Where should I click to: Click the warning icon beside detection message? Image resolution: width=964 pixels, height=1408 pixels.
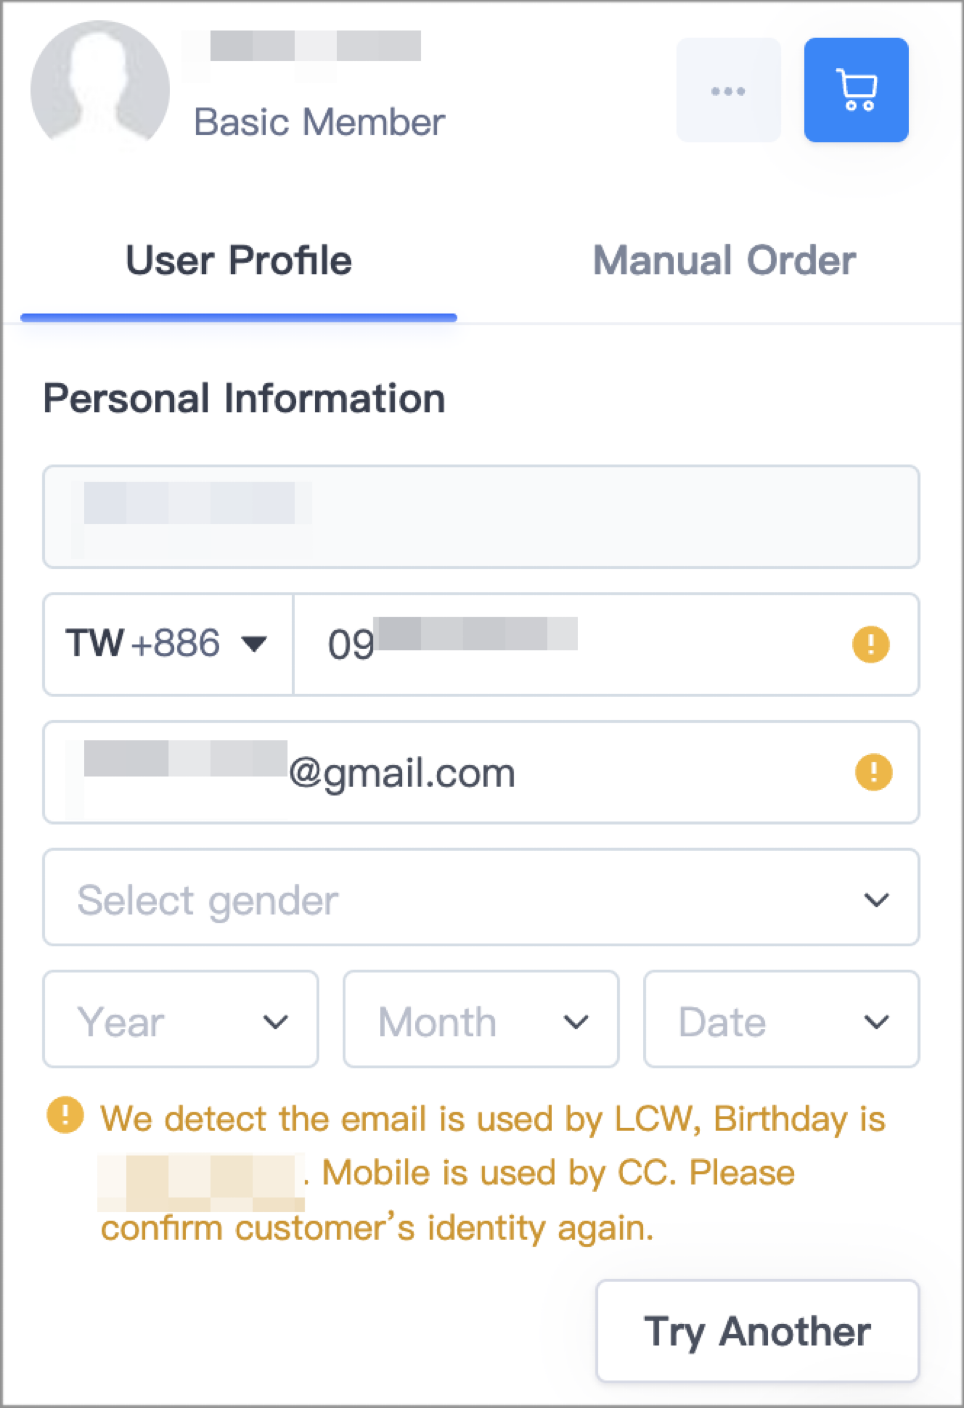pyautogui.click(x=65, y=1114)
